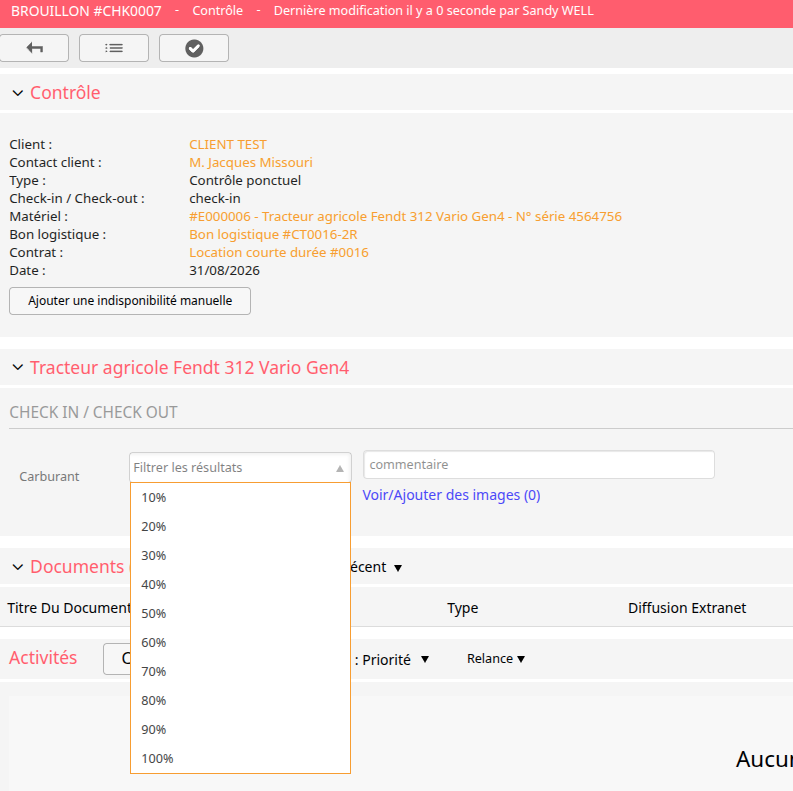Viewport: 793px width, 791px height.
Task: Select 30% fuel level option
Action: [x=240, y=556]
